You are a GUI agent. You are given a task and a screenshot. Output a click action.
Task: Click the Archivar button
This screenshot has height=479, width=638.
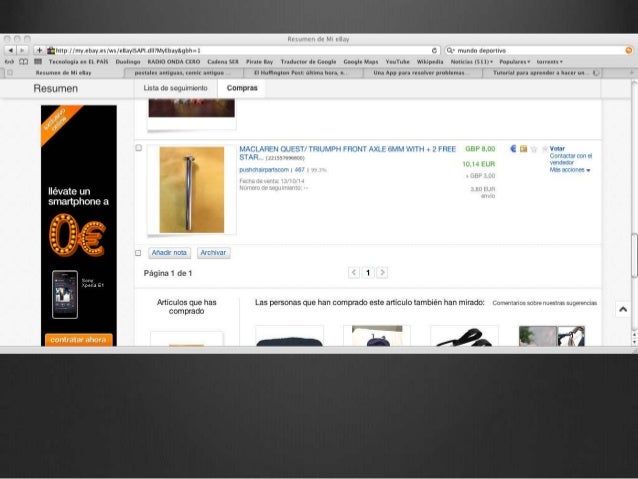click(213, 253)
